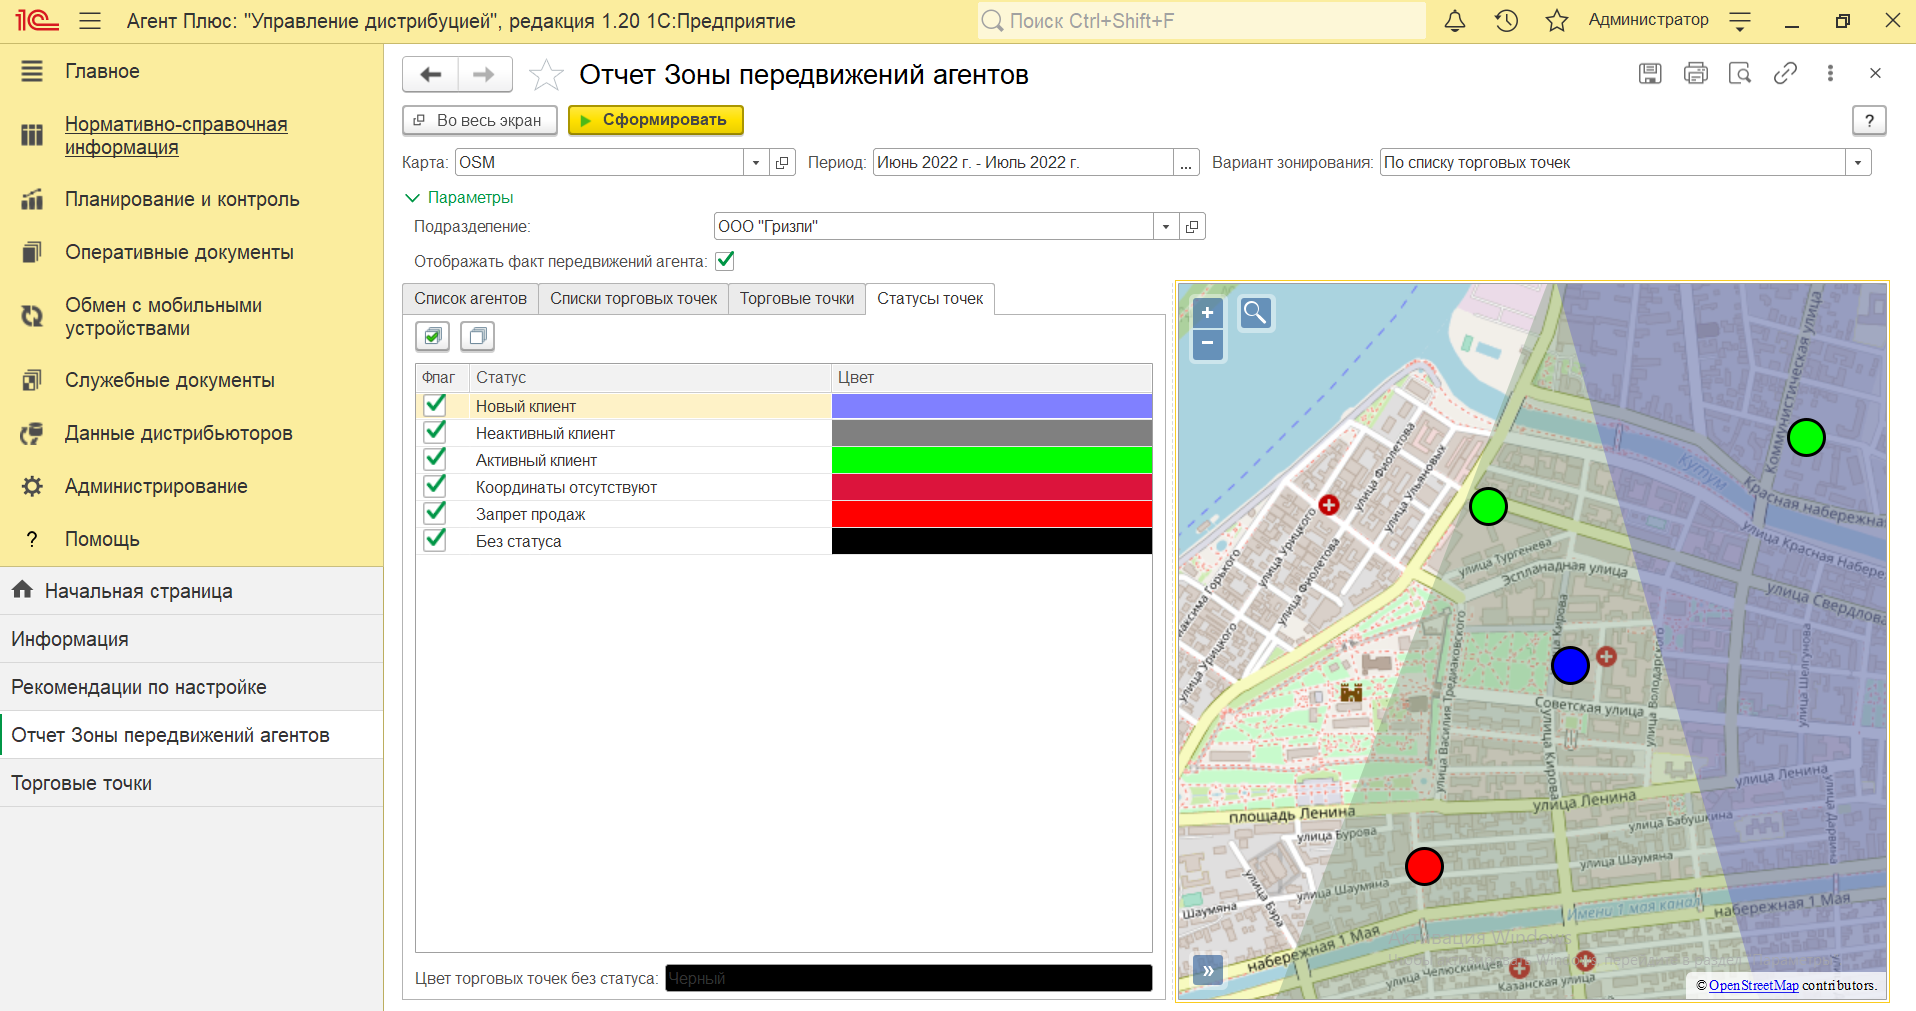1916x1011 pixels.
Task: Zoom in on the map
Action: click(1208, 313)
